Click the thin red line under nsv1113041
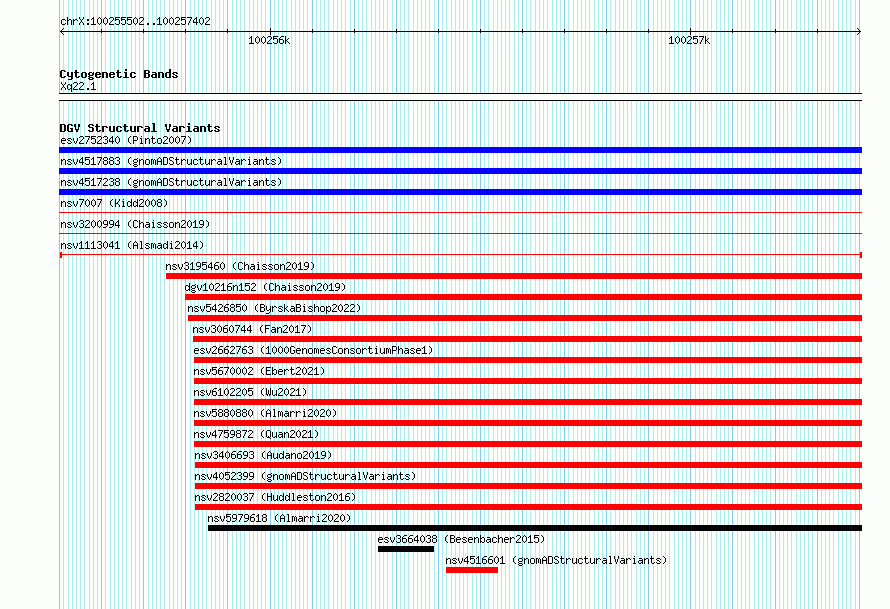890x609 pixels. 460,255
